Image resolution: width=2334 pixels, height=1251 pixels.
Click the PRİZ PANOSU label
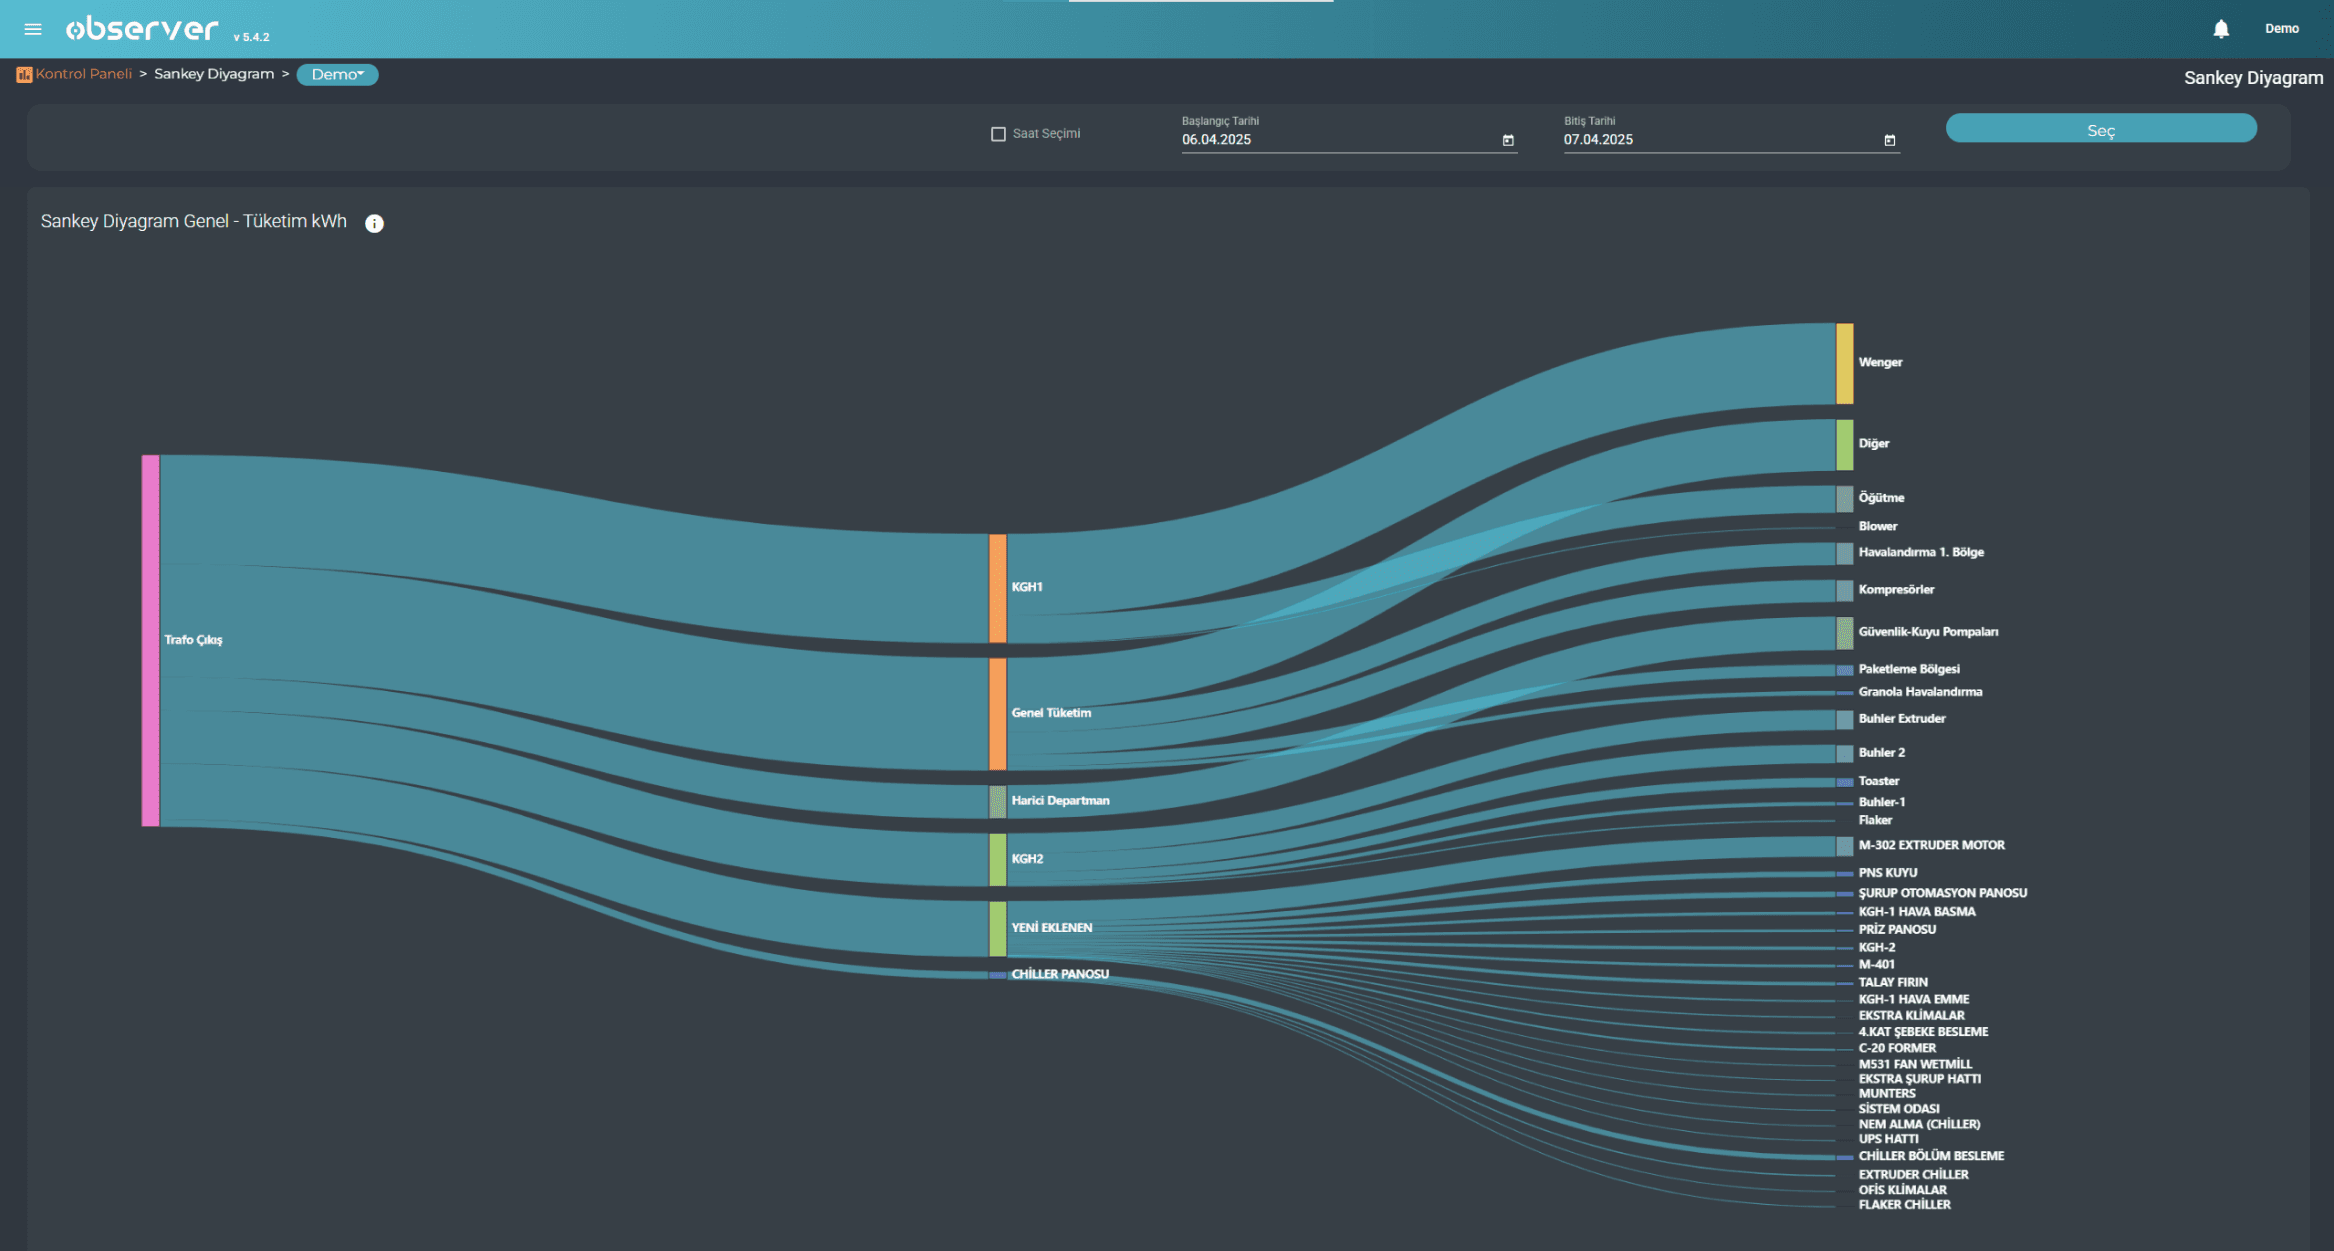point(1897,930)
